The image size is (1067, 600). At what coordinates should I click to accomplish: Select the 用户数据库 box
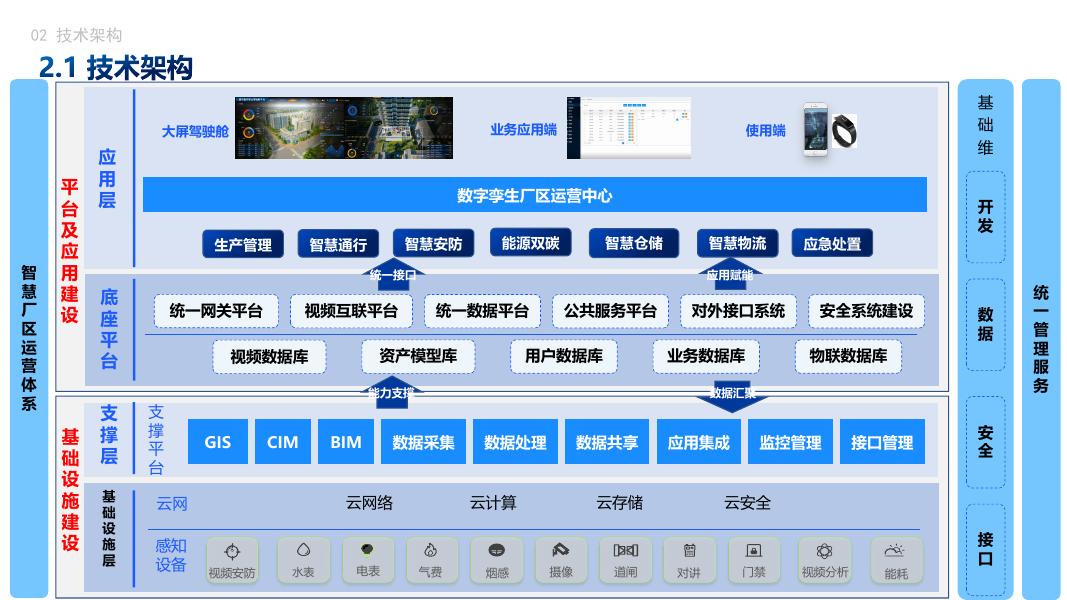click(563, 356)
